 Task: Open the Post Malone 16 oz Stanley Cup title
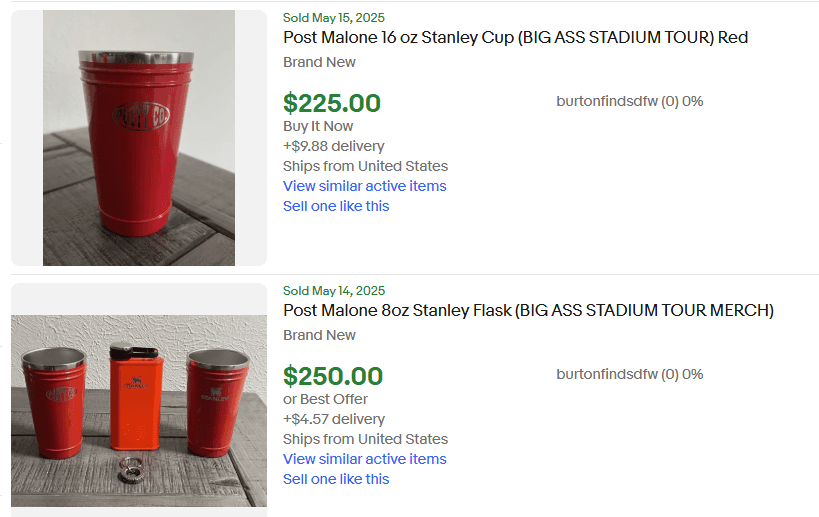point(515,38)
